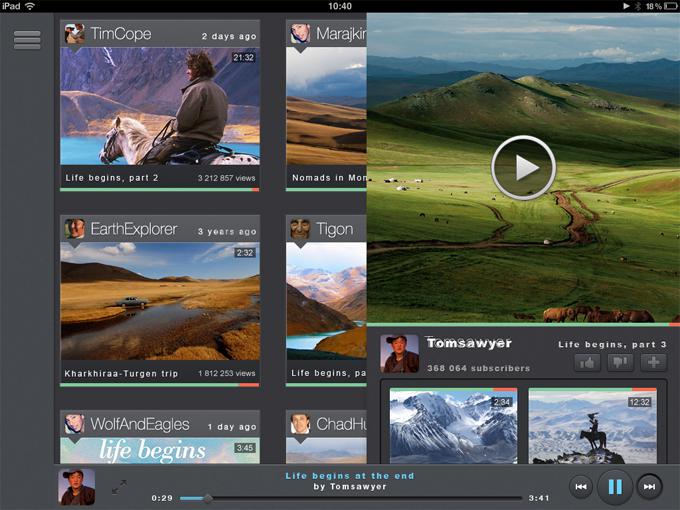Select the 3:41 total time
This screenshot has width=680, height=510.
pos(539,498)
